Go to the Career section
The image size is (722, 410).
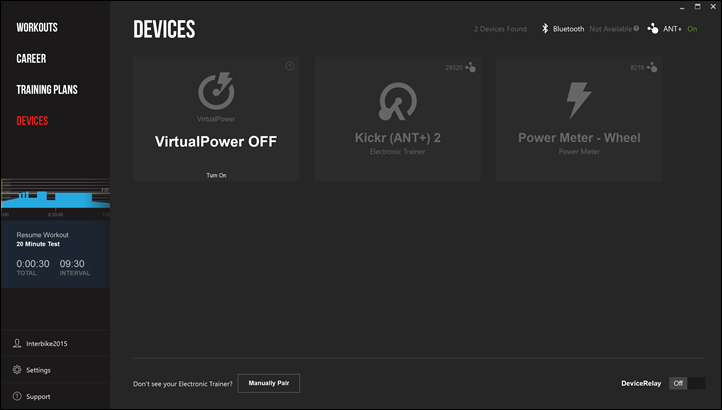[31, 59]
